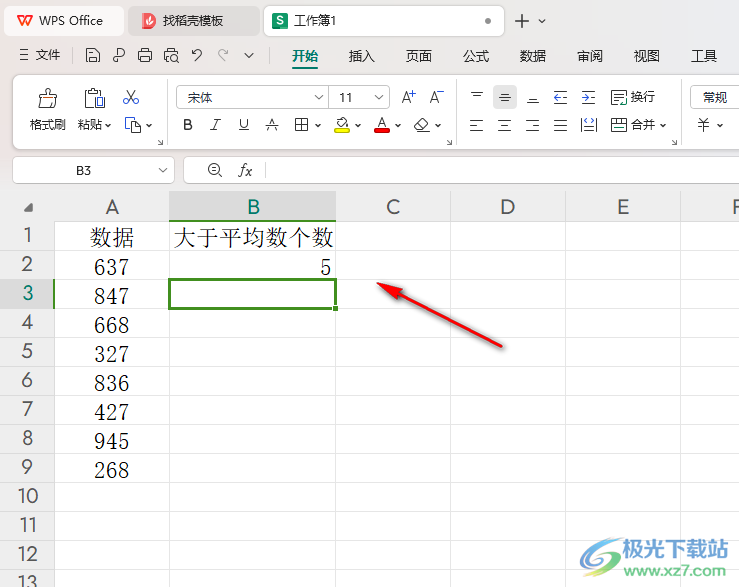Click the distributed alignment icon
This screenshot has height=587, width=739.
(x=589, y=125)
